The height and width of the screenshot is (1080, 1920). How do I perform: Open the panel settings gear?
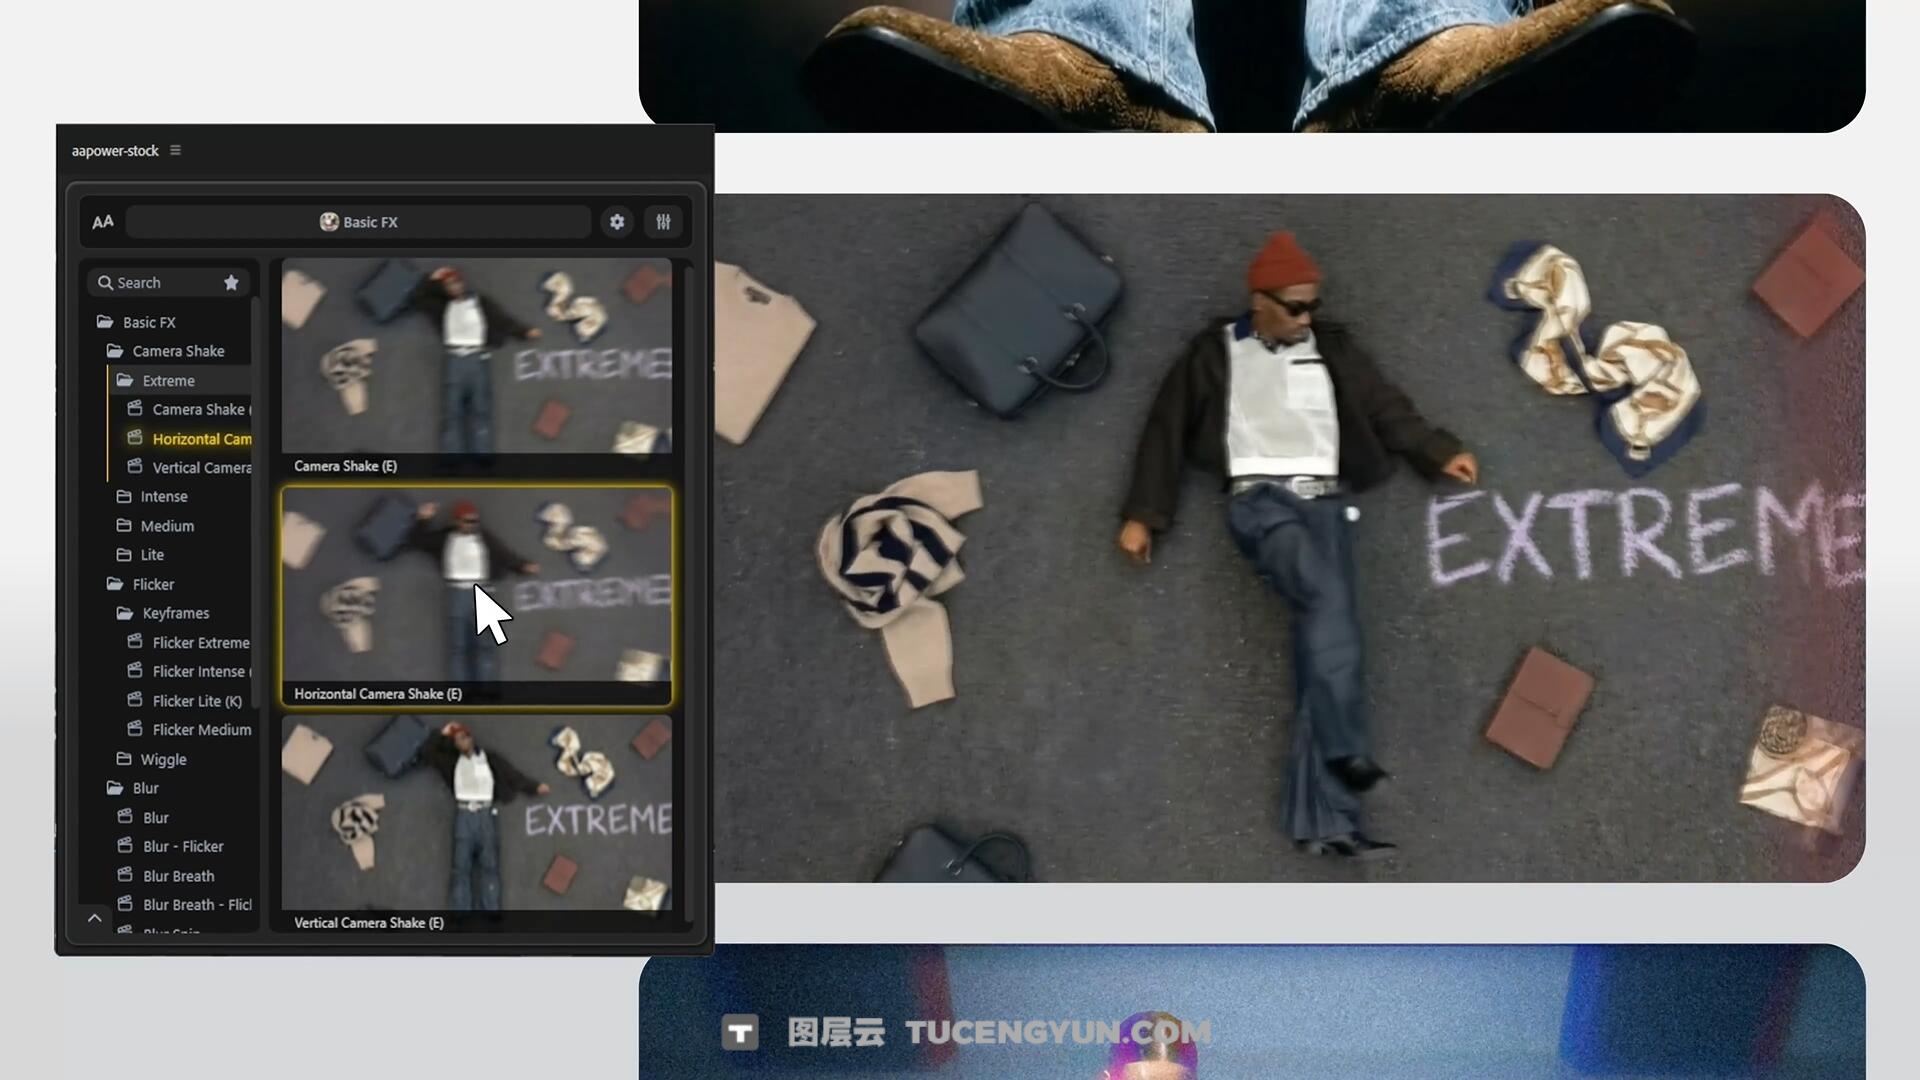tap(617, 222)
